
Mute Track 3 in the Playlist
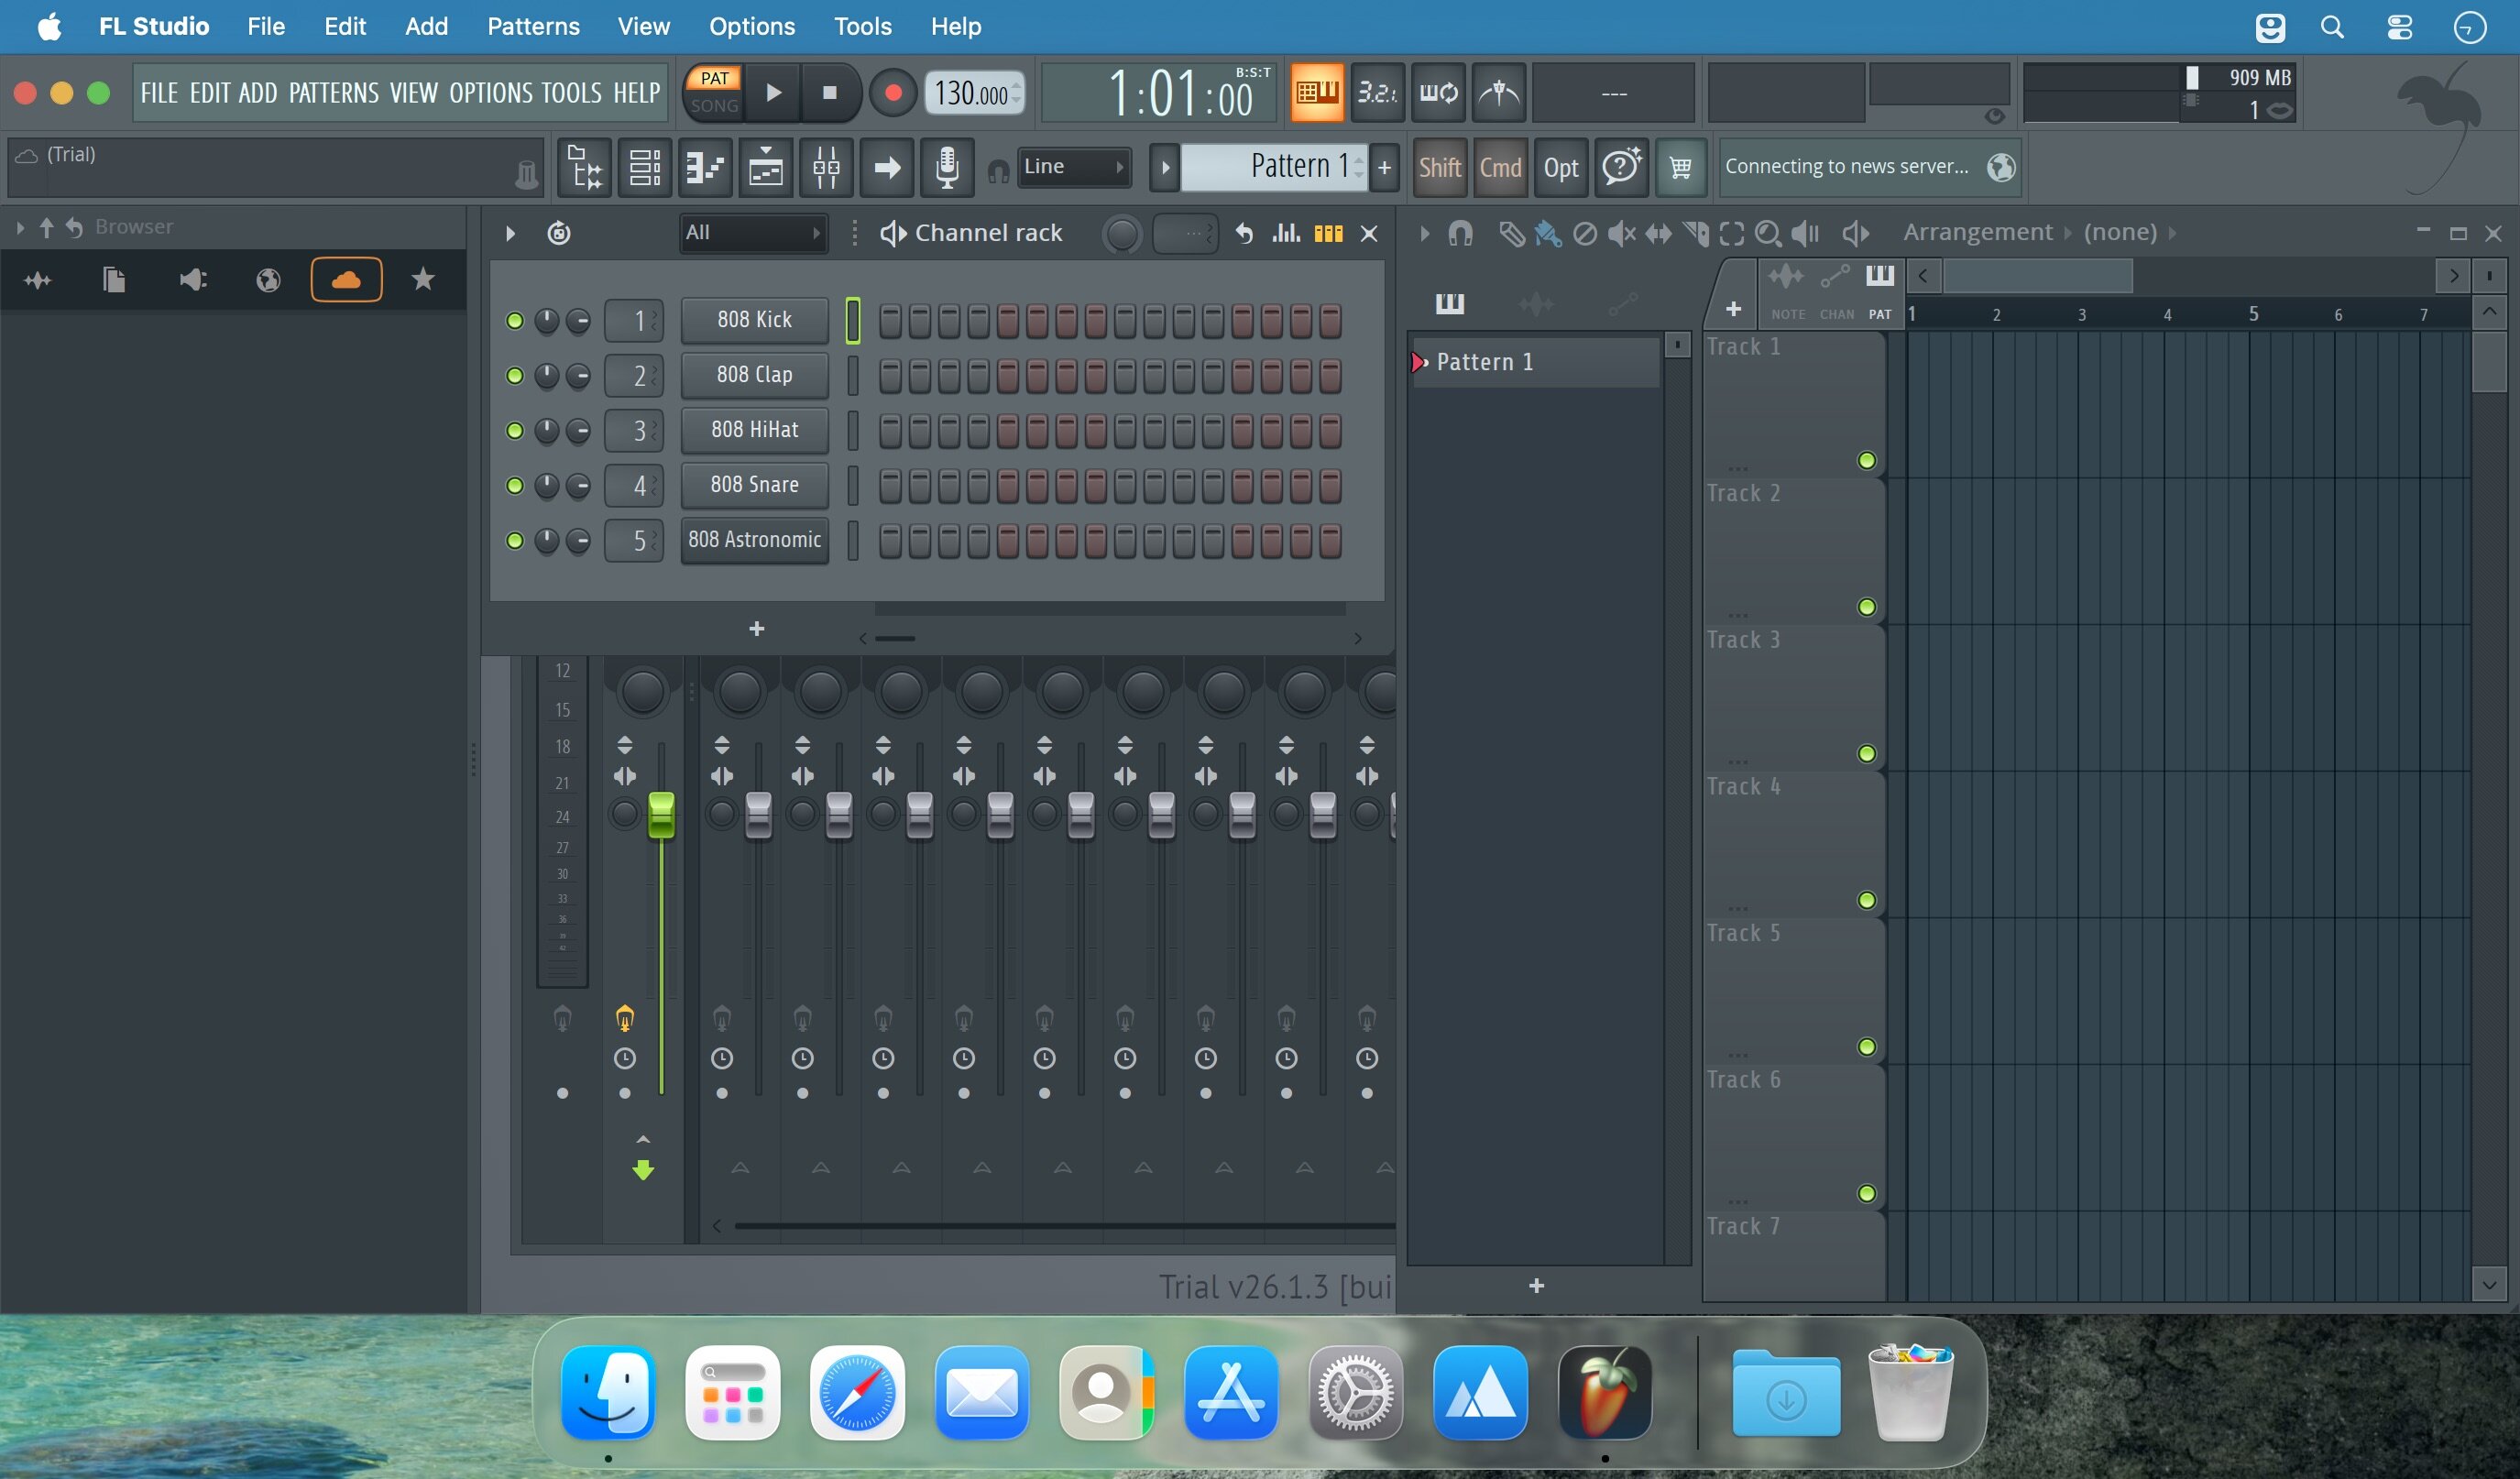[x=1866, y=754]
